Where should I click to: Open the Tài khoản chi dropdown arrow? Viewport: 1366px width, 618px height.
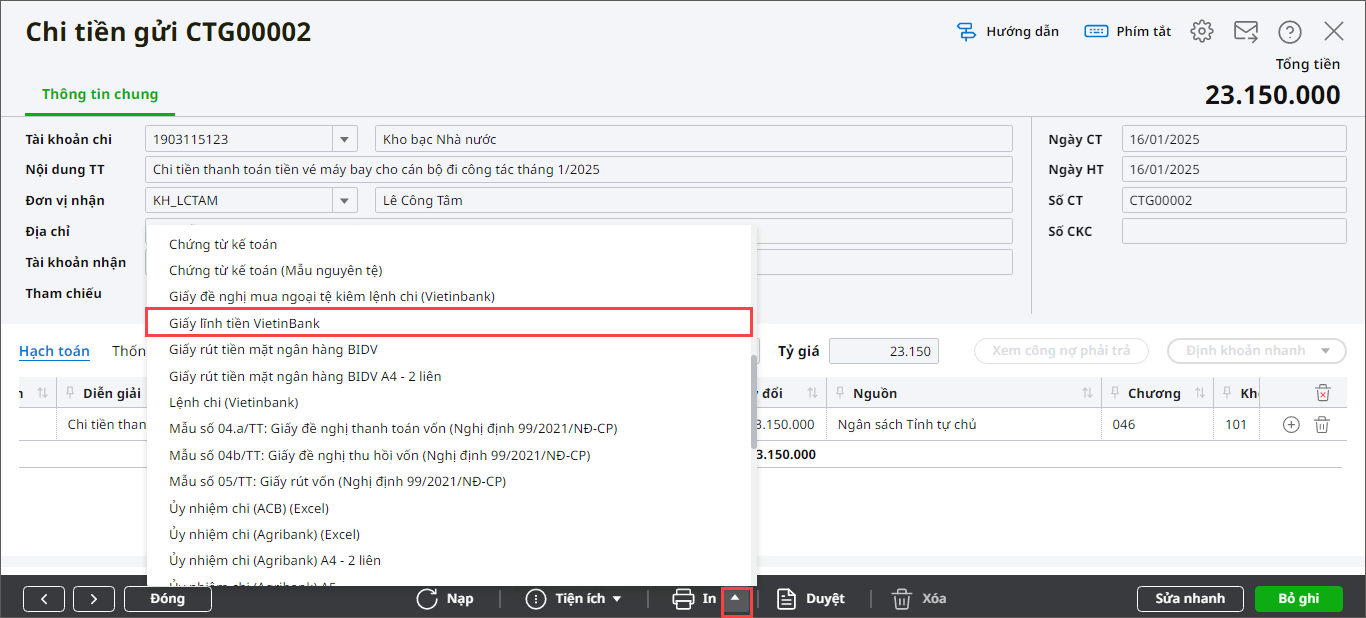pyautogui.click(x=345, y=139)
